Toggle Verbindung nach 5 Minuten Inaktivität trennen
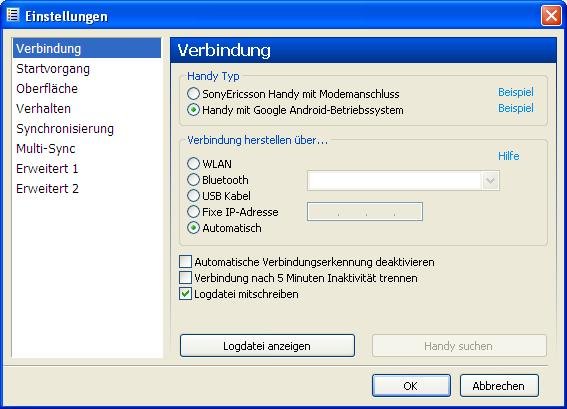Screen dimensions: 567x409 [x=186, y=278]
